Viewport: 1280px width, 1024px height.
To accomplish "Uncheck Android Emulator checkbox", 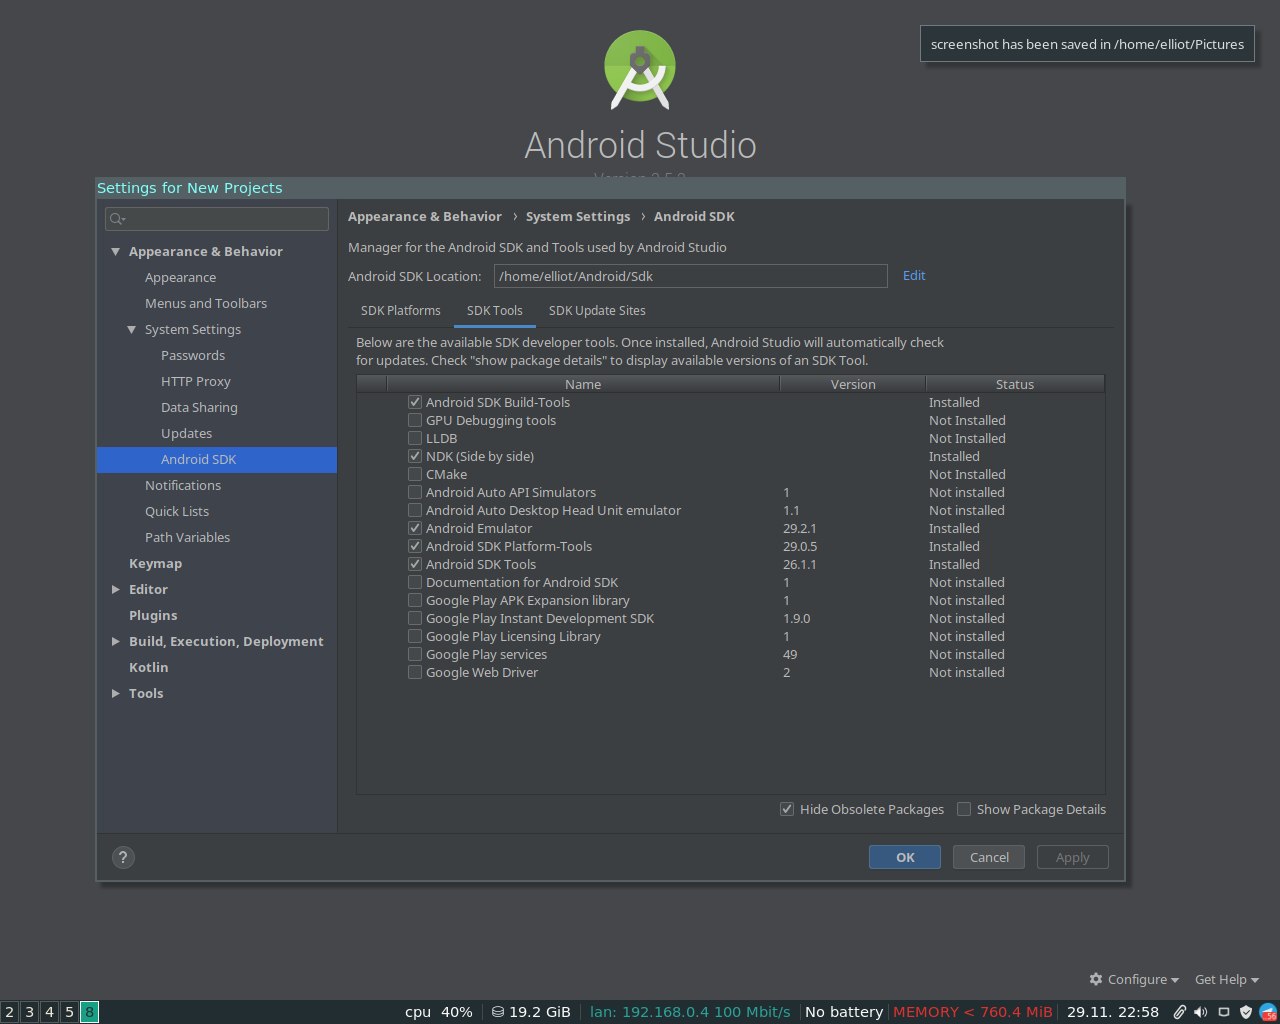I will [x=415, y=528].
